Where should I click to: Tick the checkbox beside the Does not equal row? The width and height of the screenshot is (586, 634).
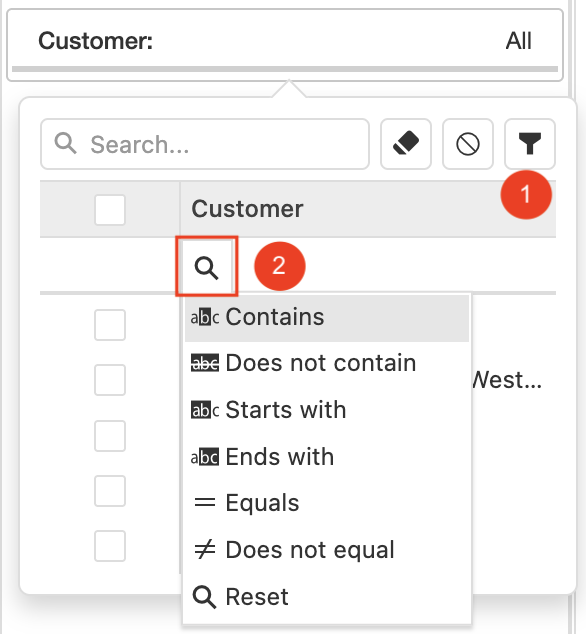click(110, 546)
